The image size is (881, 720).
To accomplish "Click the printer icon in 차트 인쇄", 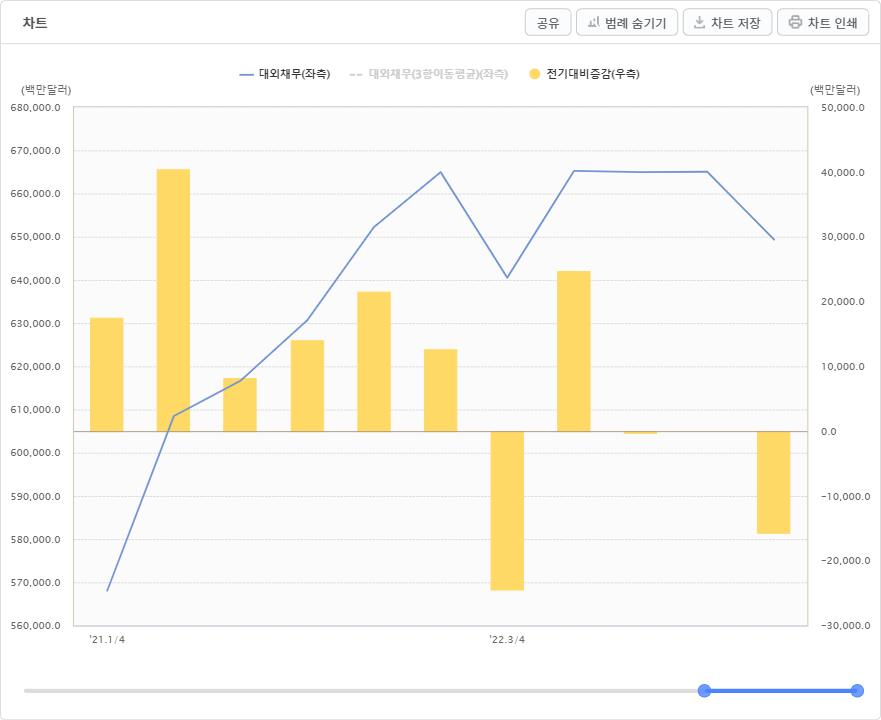I will [795, 22].
